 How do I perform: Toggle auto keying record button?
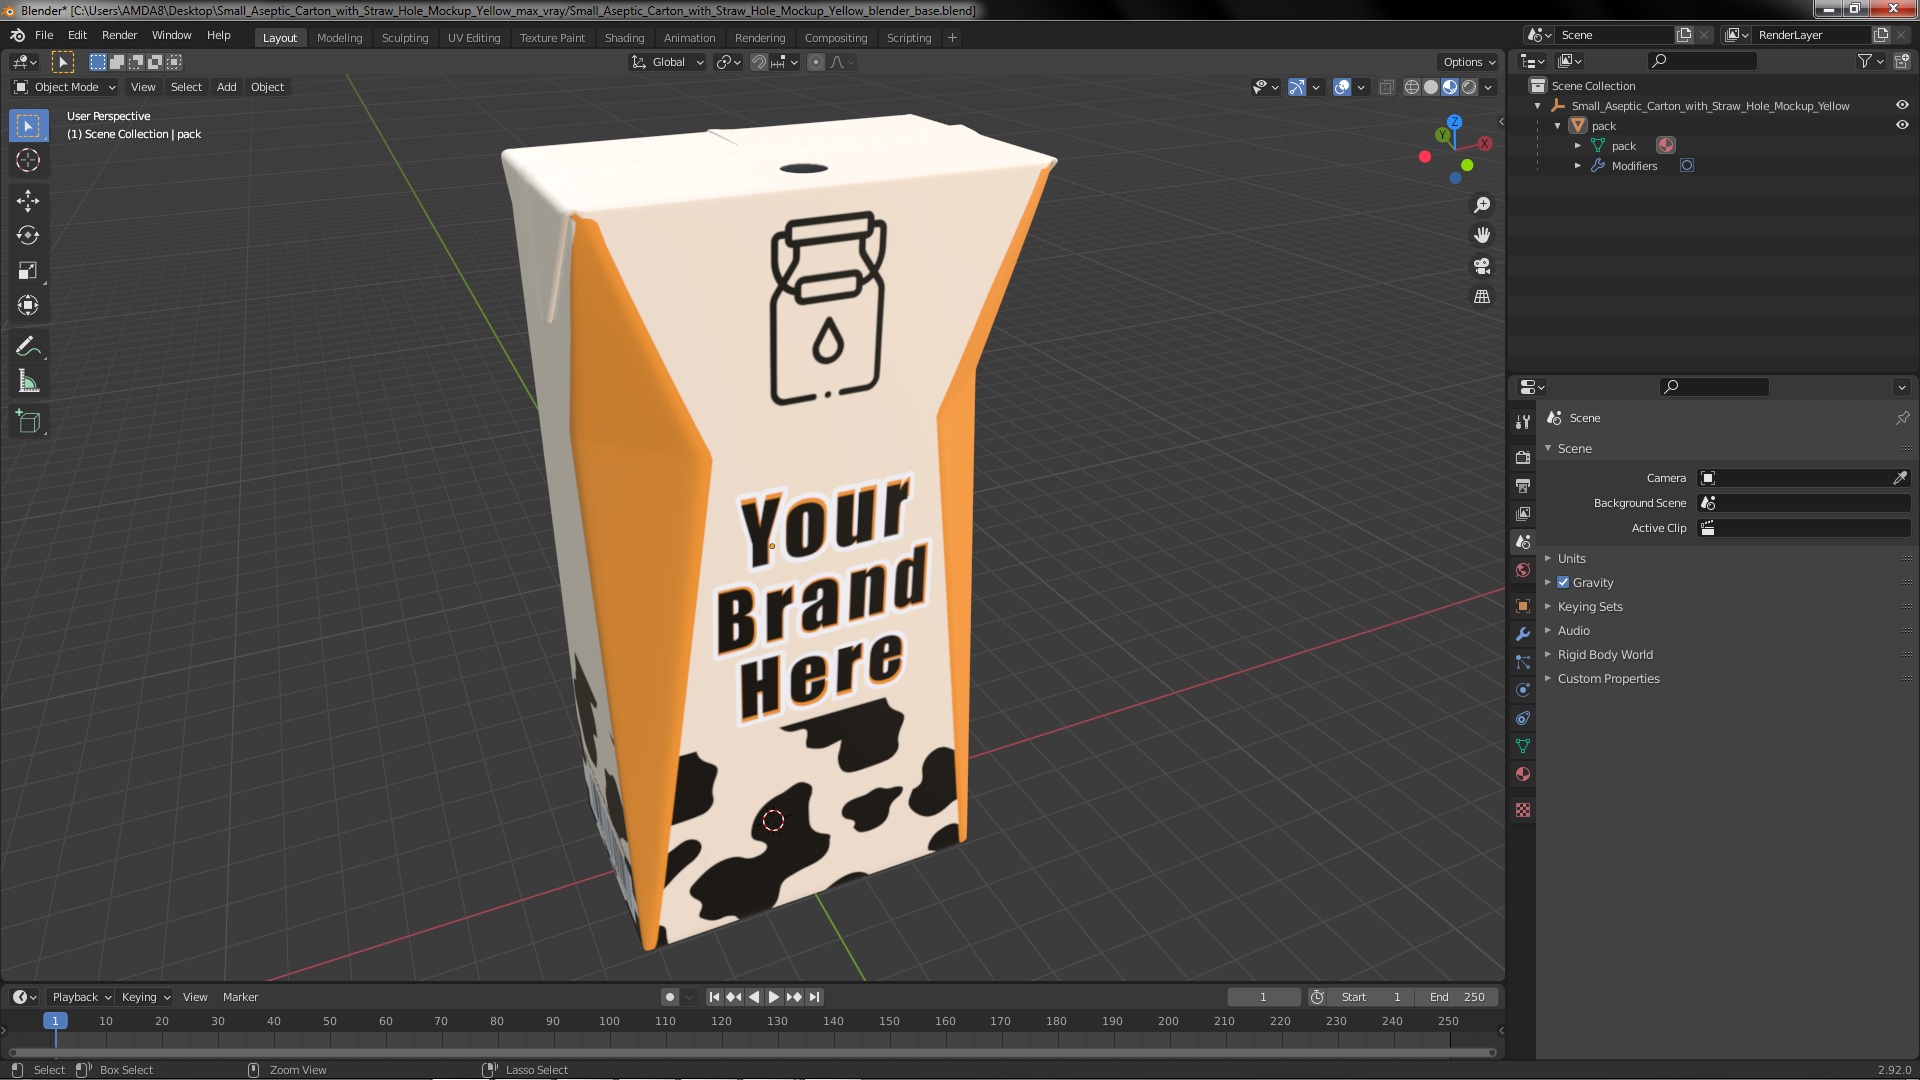tap(669, 997)
